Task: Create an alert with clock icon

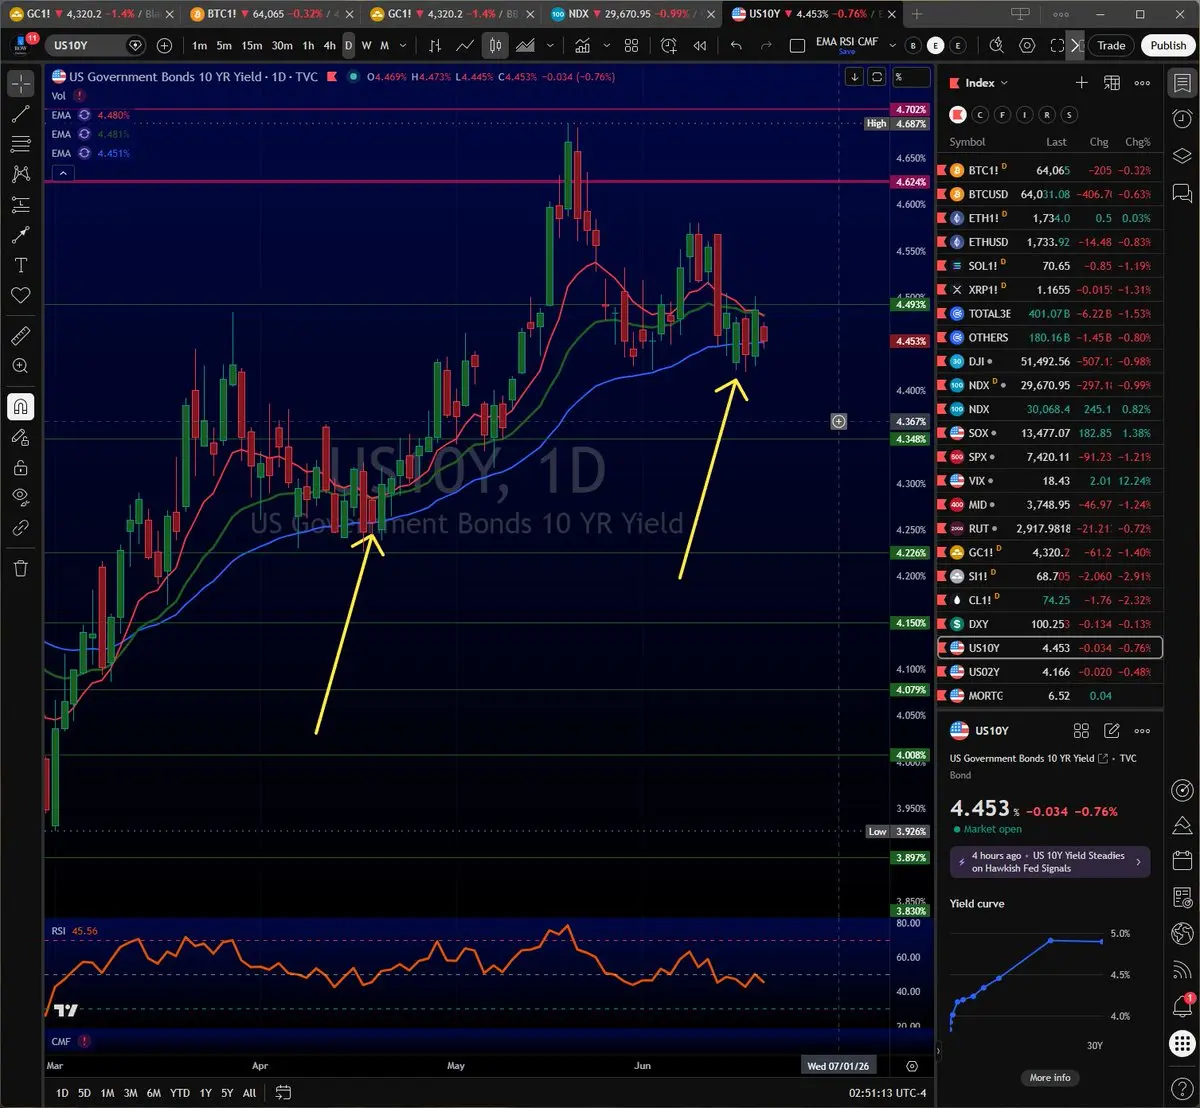Action: point(668,46)
